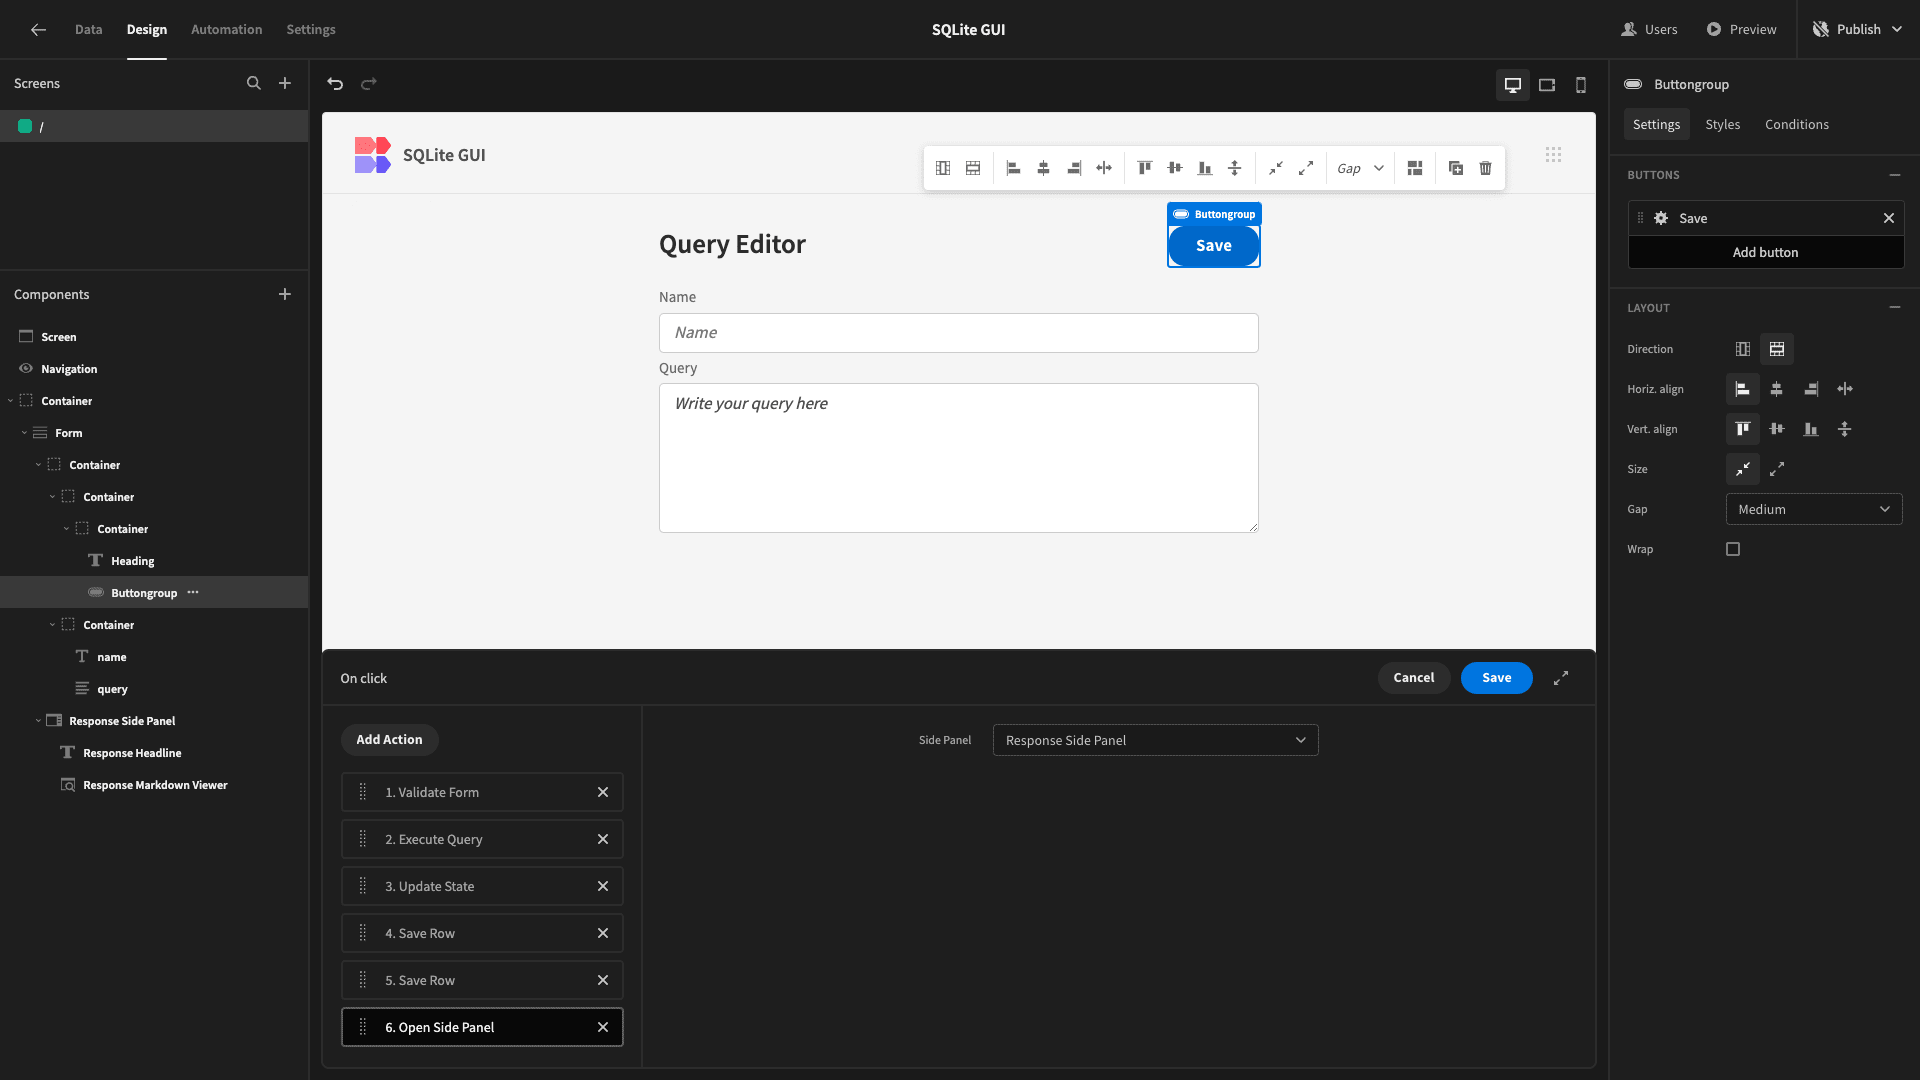Screen dimensions: 1920x1080
Task: Go back with the left arrow icon
Action: pos(38,30)
